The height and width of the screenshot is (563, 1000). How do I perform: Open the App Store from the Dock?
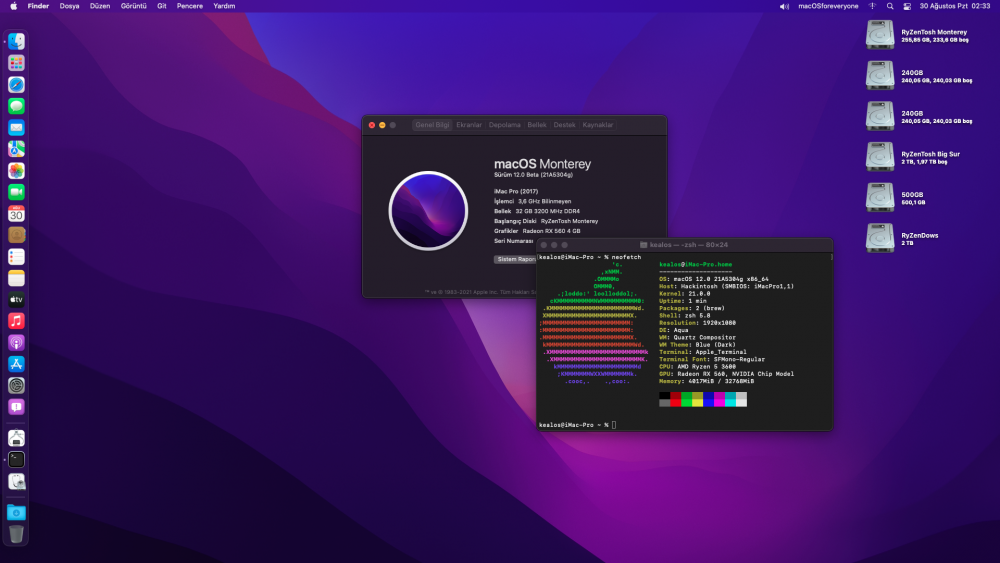[x=17, y=364]
